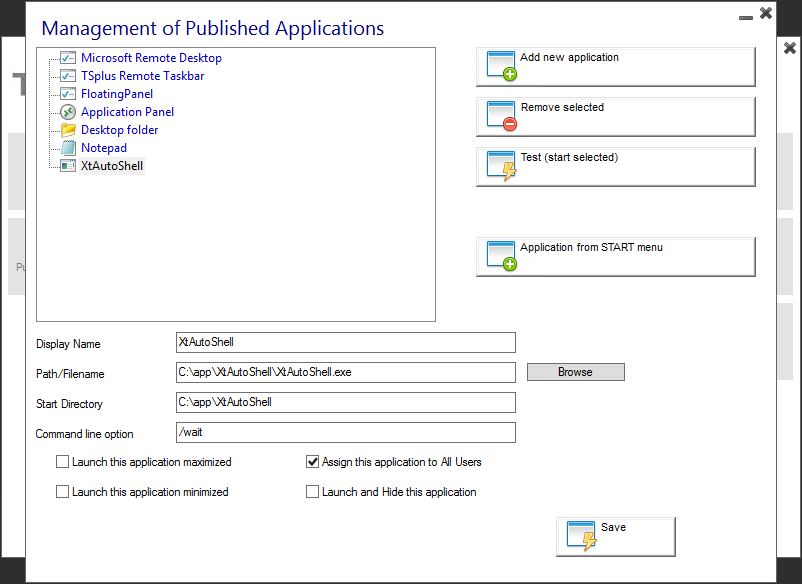Click the Microsoft Remote Desktop list icon
Viewport: 802px width, 584px height.
68,58
